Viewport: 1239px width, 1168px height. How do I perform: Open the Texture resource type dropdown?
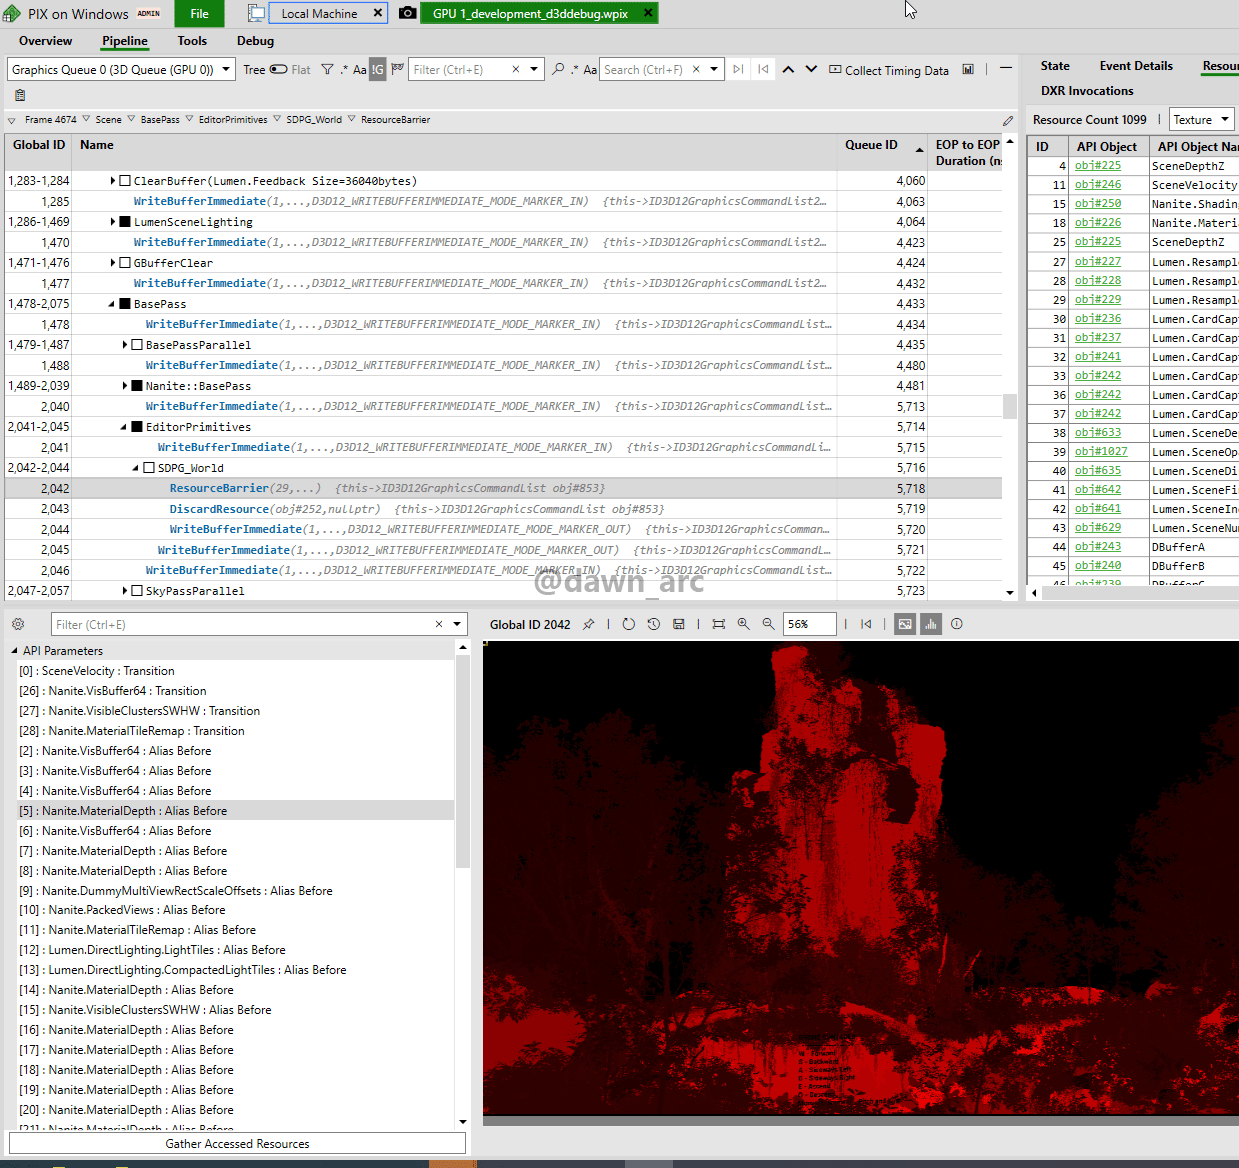click(1201, 120)
